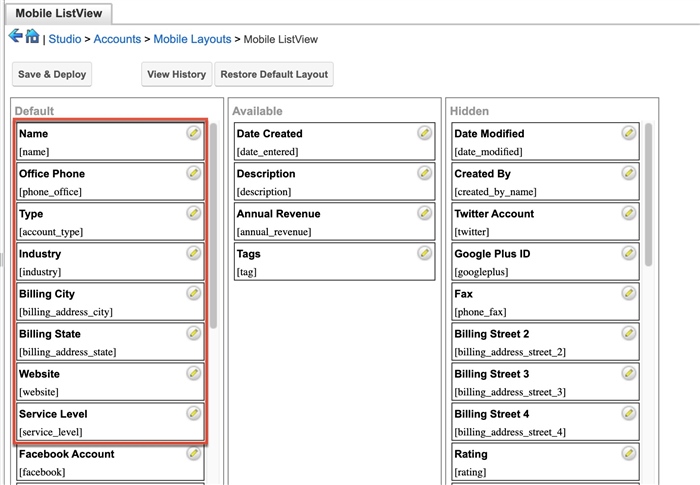Viewport: 700px width, 485px height.
Task: Select the Billing Street 2 field label
Action: click(492, 334)
